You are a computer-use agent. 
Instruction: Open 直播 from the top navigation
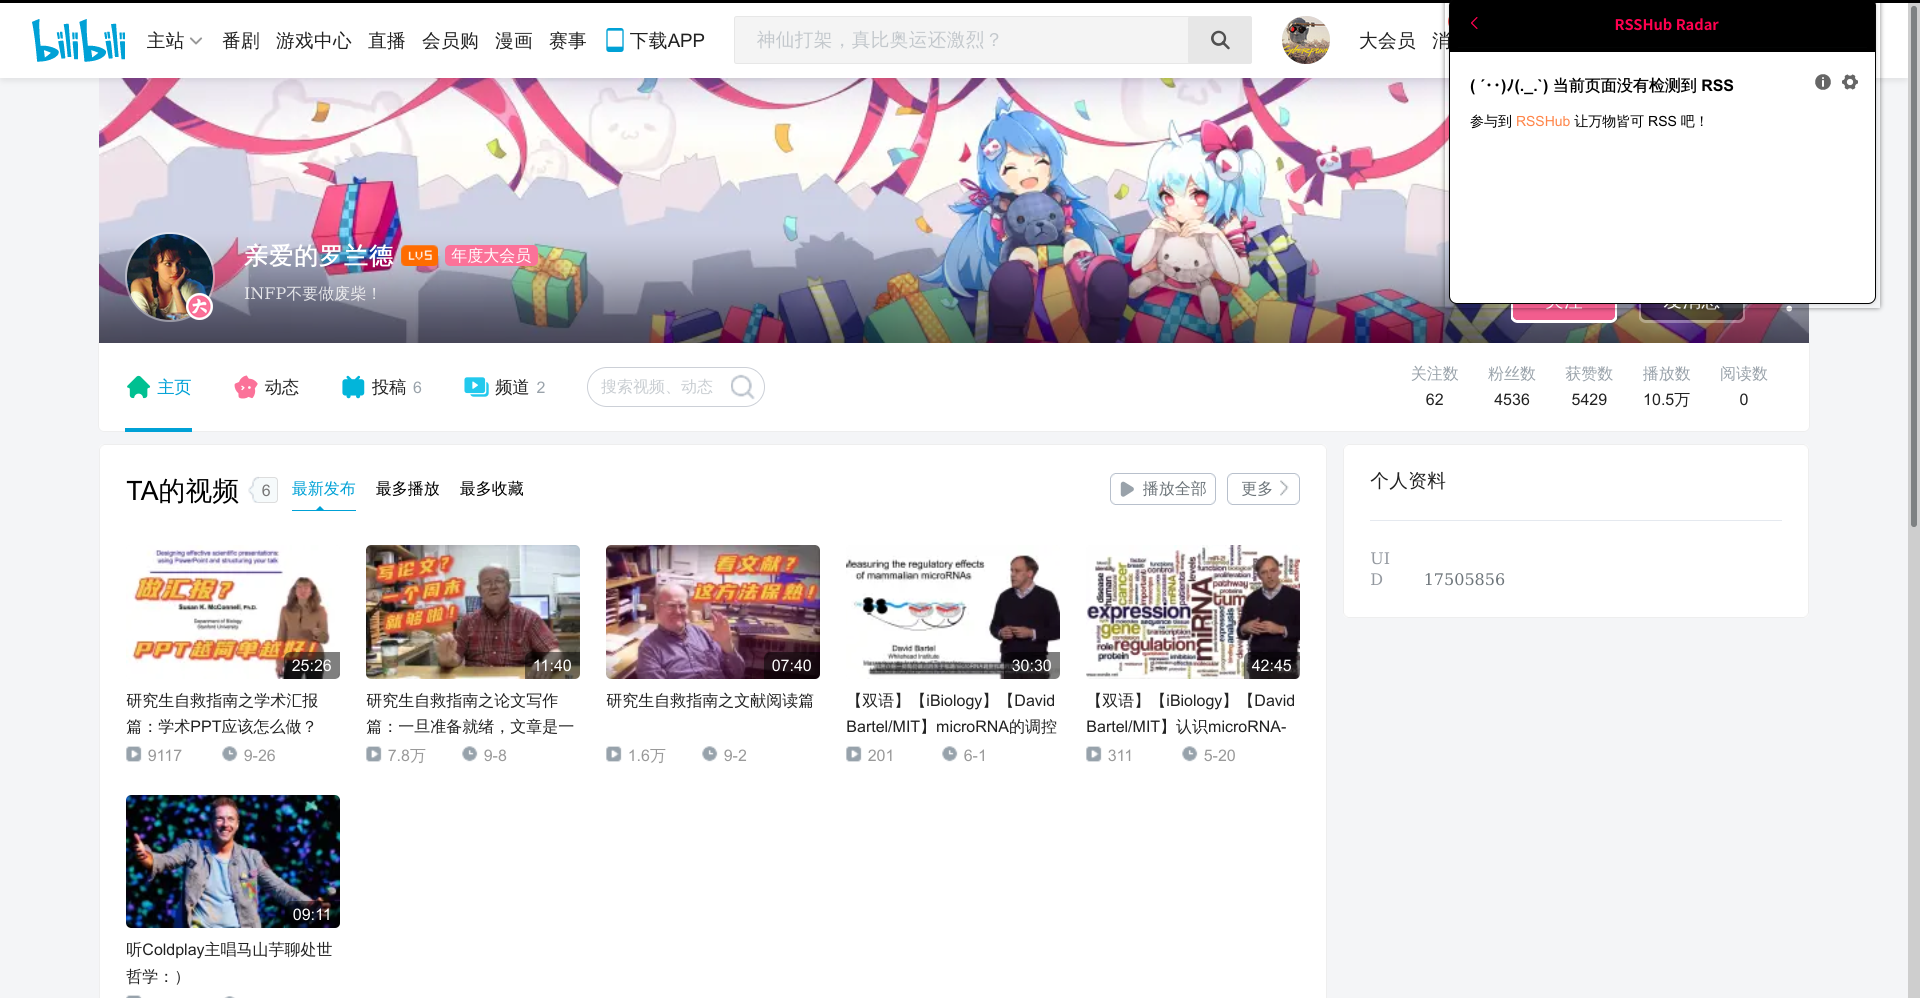coord(387,40)
